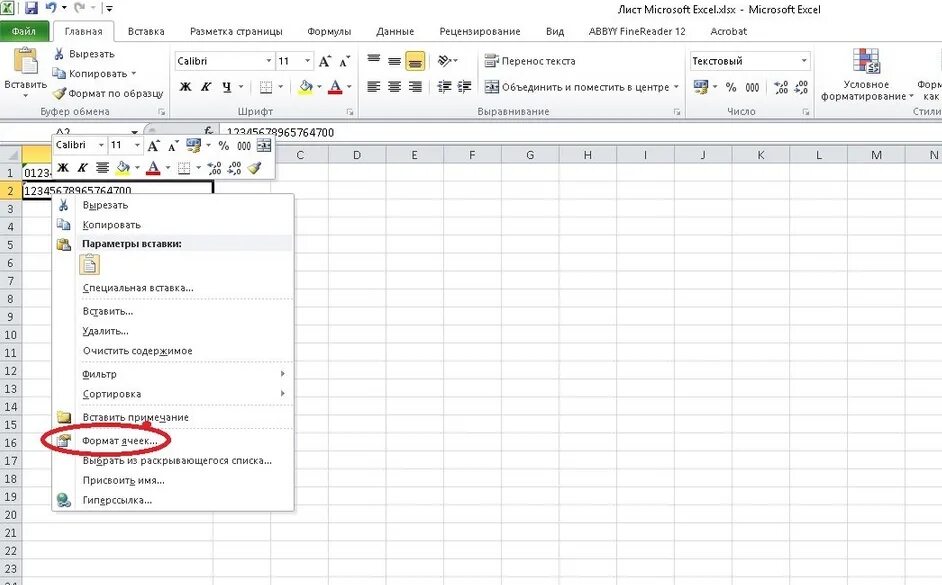Switch to the Рецензирование tab
The height and width of the screenshot is (585, 942).
pyautogui.click(x=480, y=31)
